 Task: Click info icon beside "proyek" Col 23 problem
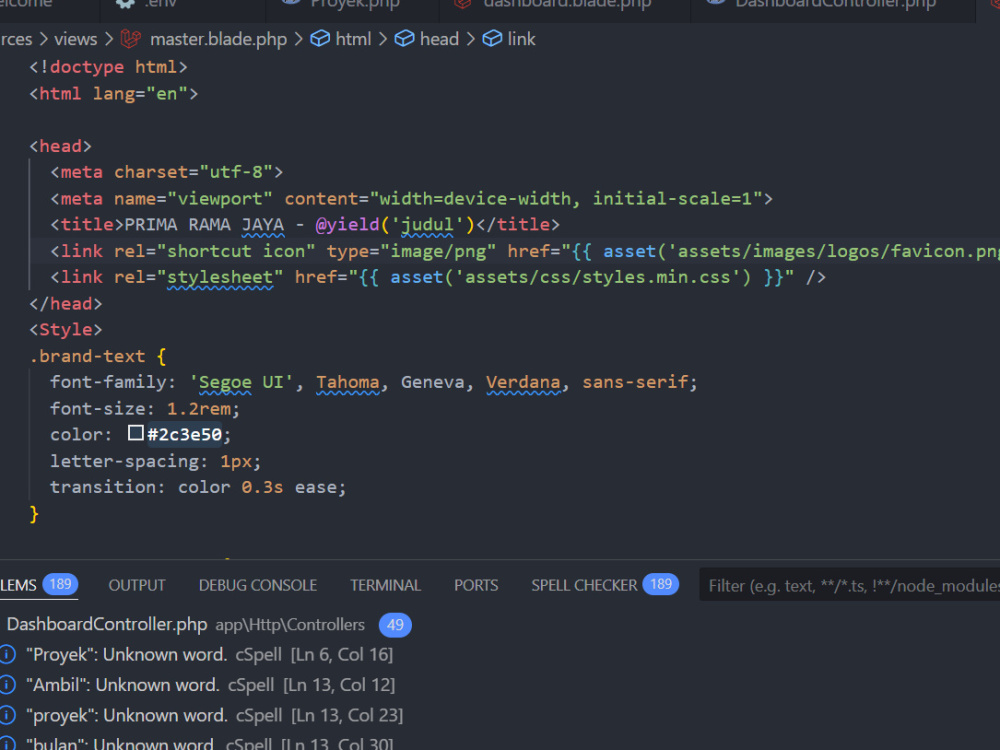coord(8,716)
